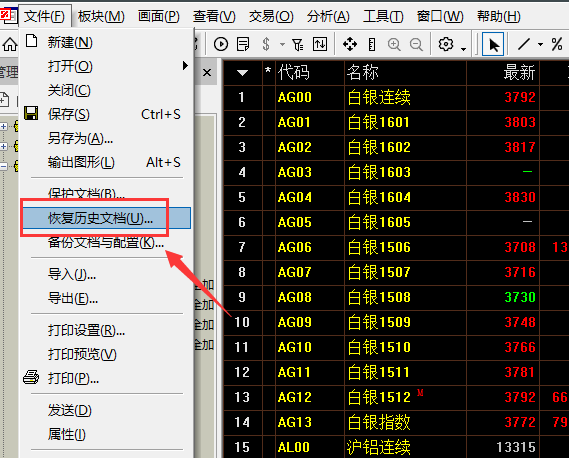Click the settings gear toolbar icon
This screenshot has height=458, width=569.
(446, 44)
